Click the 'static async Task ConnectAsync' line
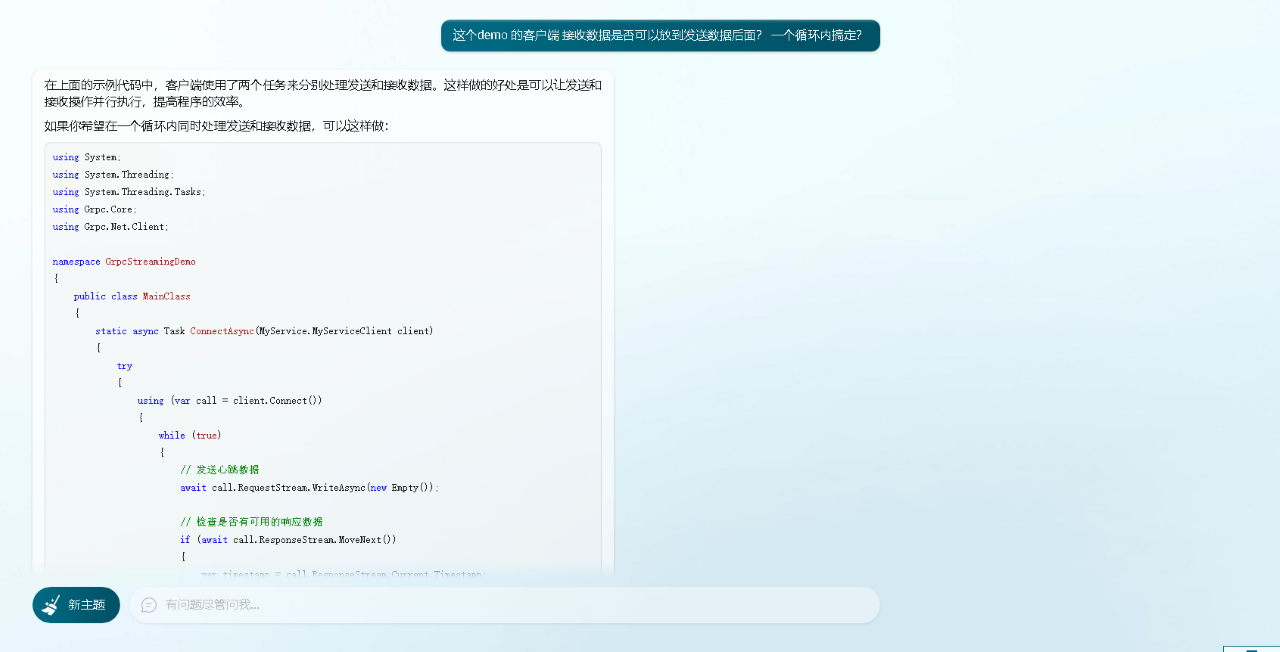The height and width of the screenshot is (652, 1280). [x=264, y=331]
